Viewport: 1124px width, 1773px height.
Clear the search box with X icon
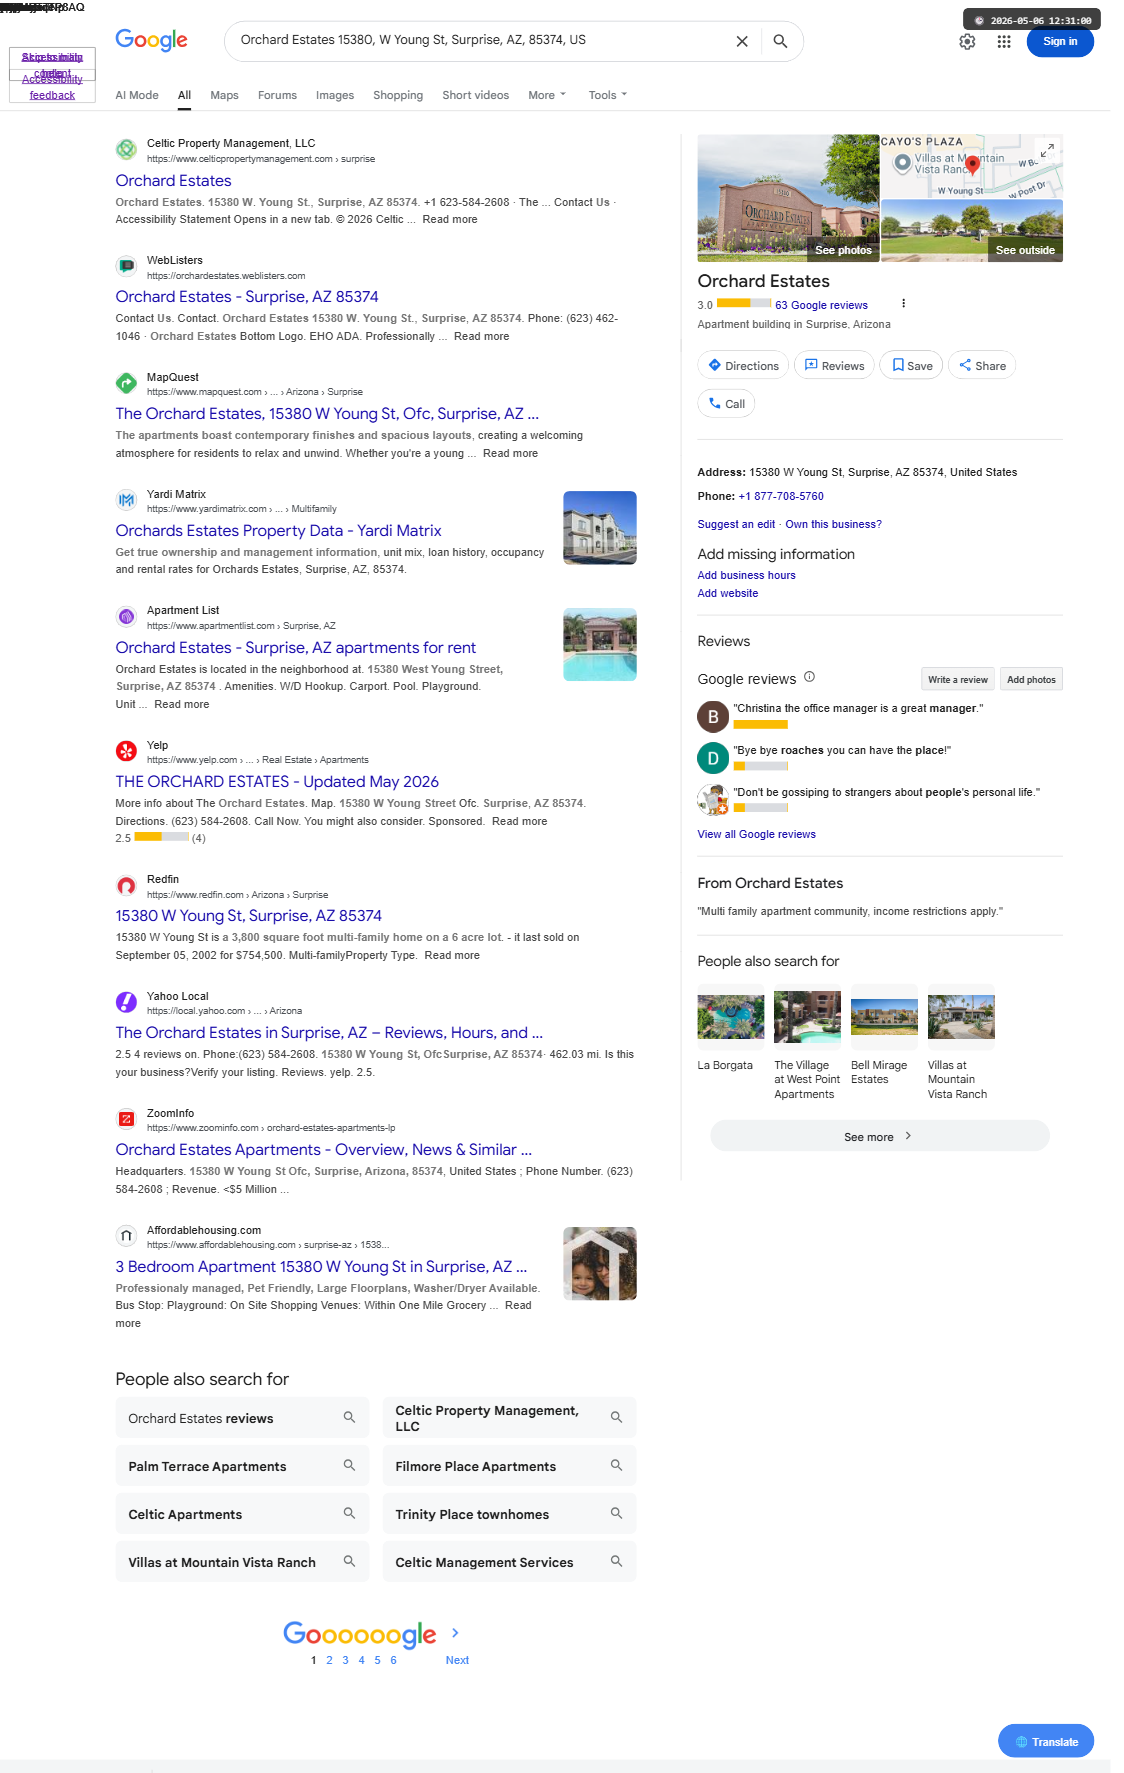click(742, 41)
